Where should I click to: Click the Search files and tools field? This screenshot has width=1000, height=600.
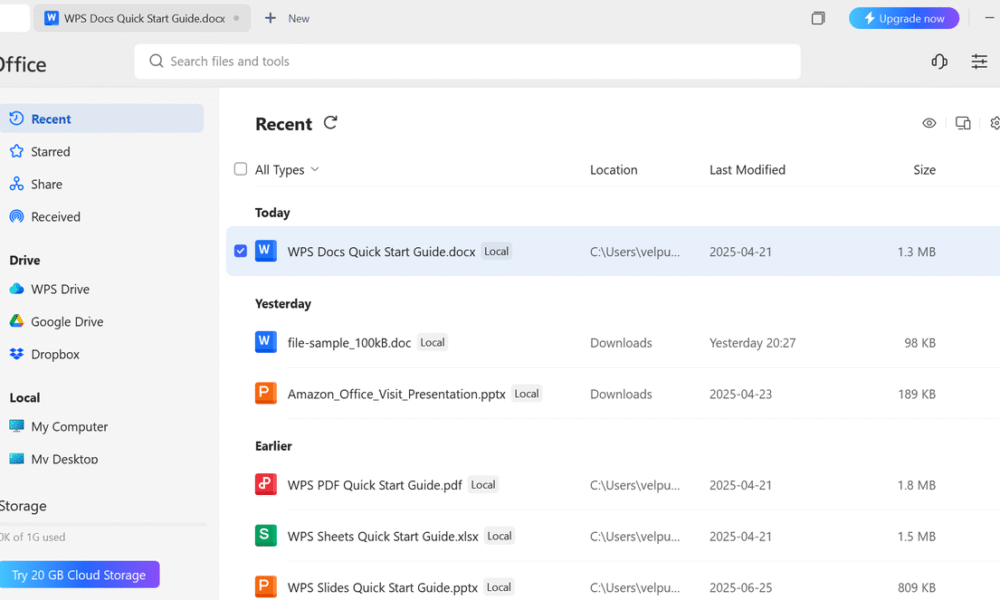(467, 61)
